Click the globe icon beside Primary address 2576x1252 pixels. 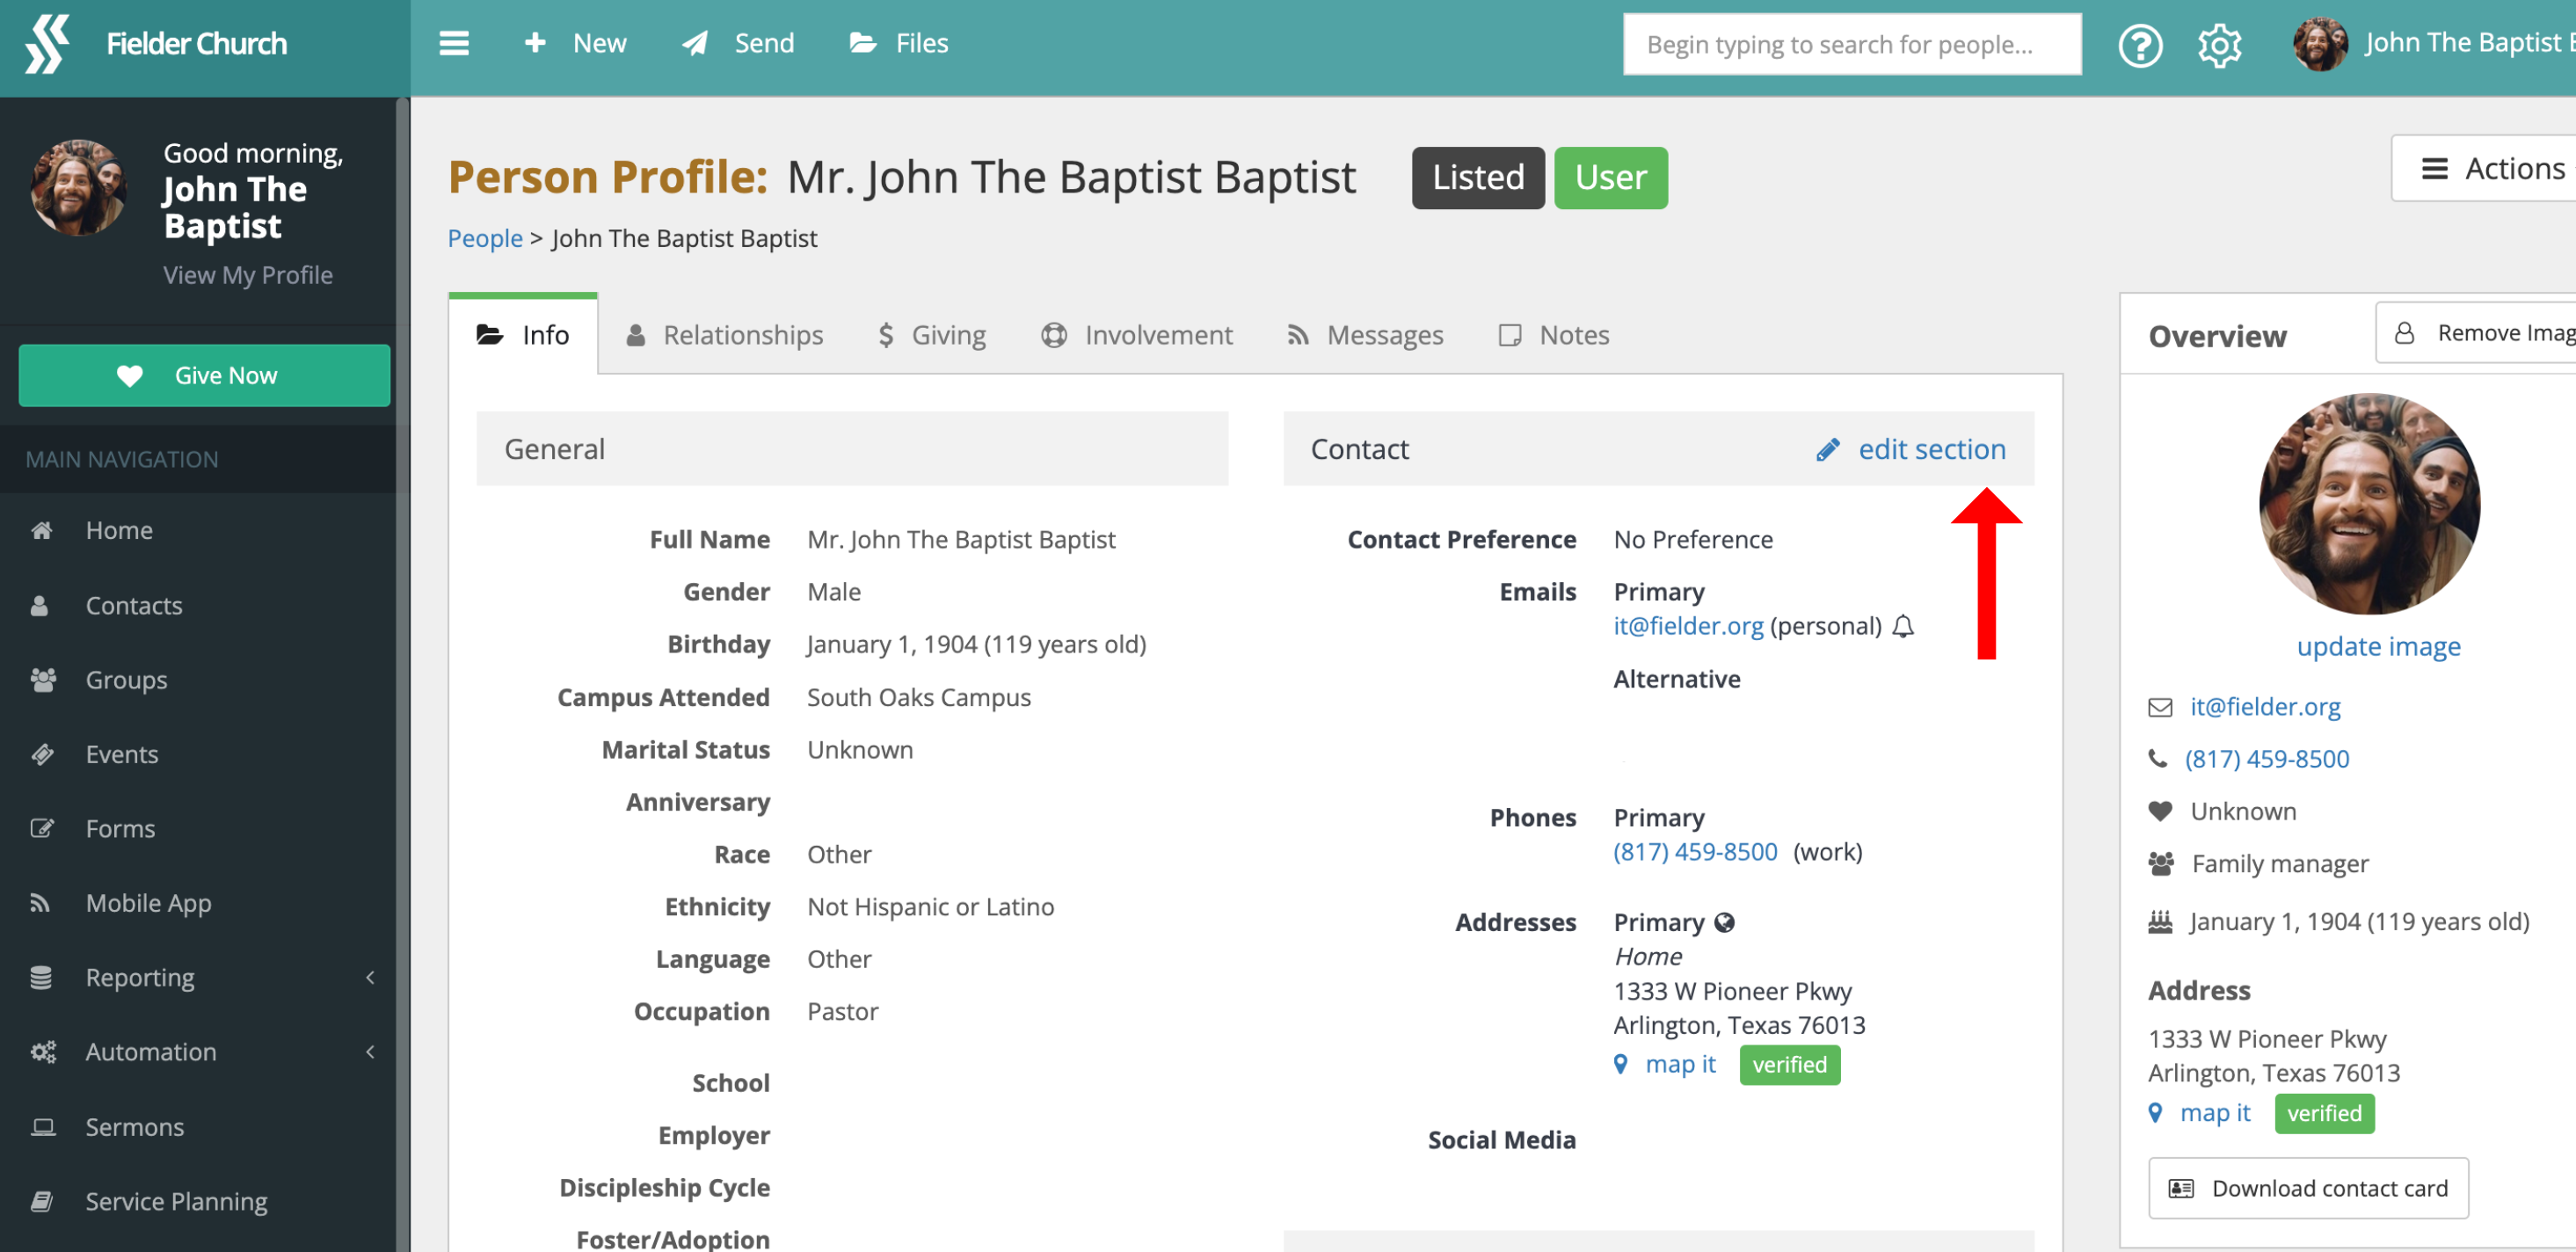(x=1724, y=922)
